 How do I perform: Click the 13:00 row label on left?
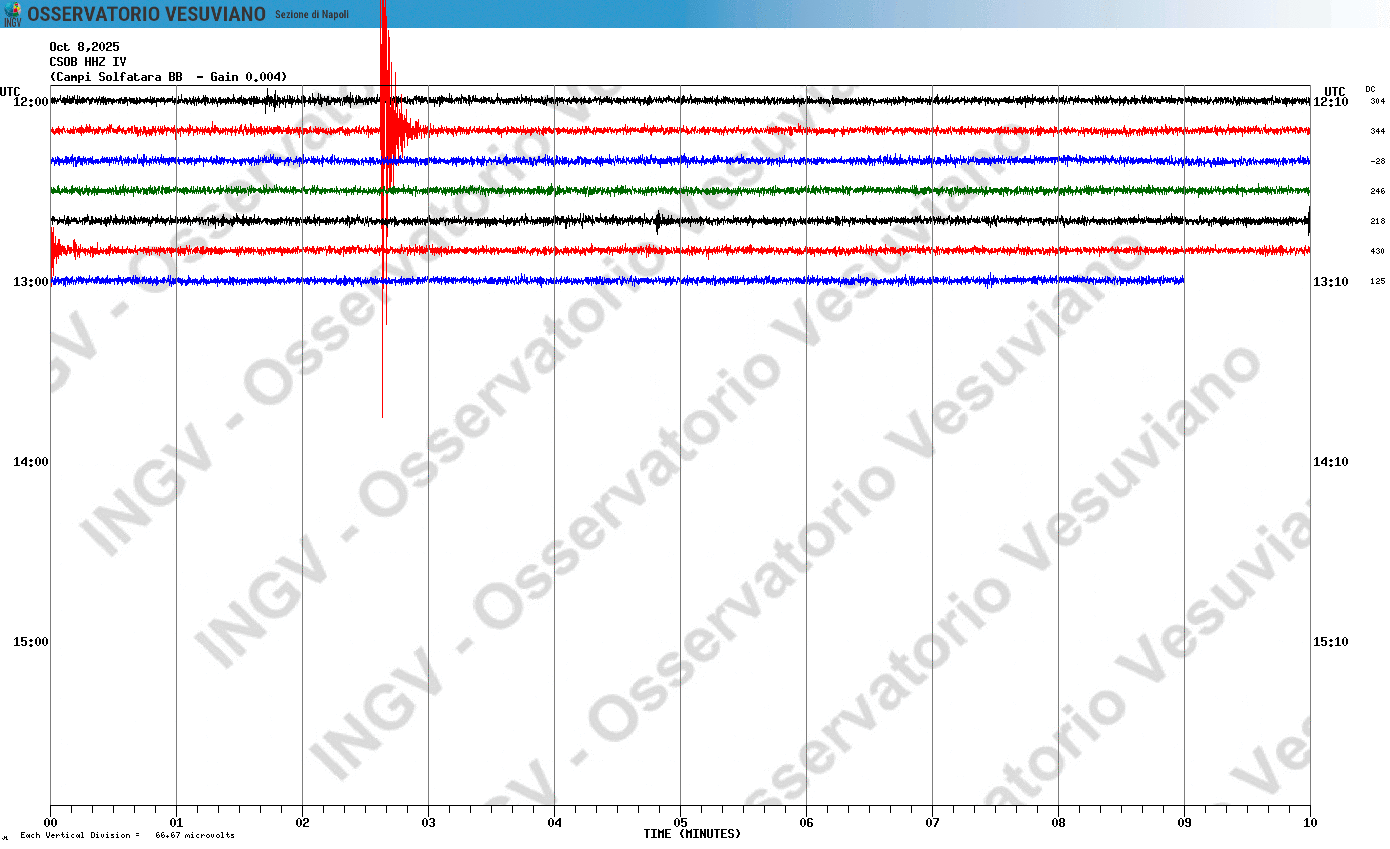pyautogui.click(x=30, y=282)
